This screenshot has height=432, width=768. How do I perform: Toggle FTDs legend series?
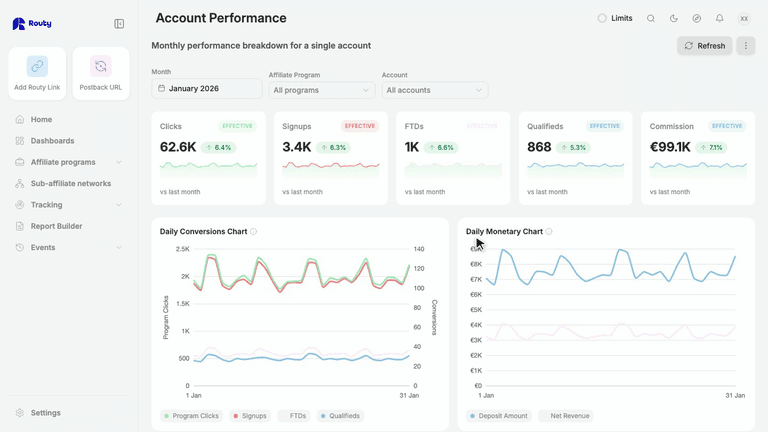tap(293, 416)
